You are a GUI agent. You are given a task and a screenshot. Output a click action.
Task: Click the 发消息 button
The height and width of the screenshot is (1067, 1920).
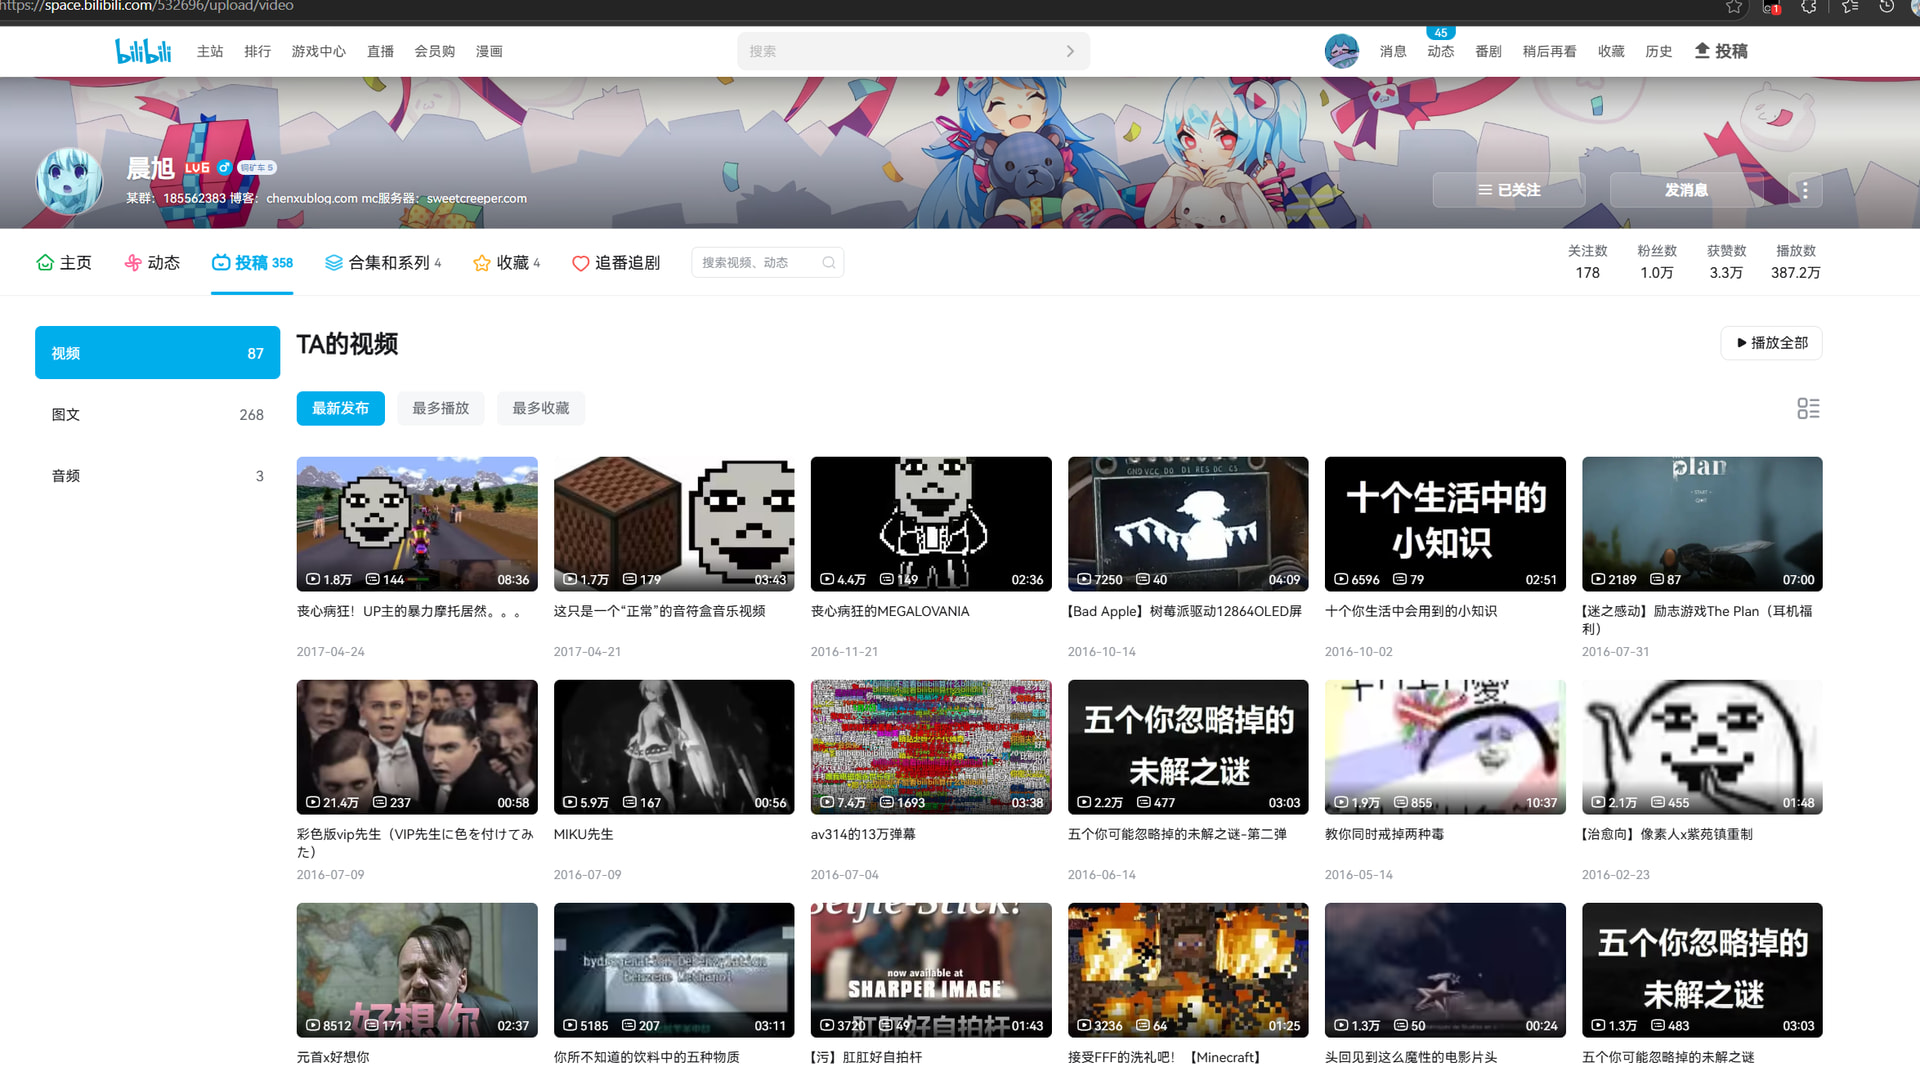[1686, 190]
